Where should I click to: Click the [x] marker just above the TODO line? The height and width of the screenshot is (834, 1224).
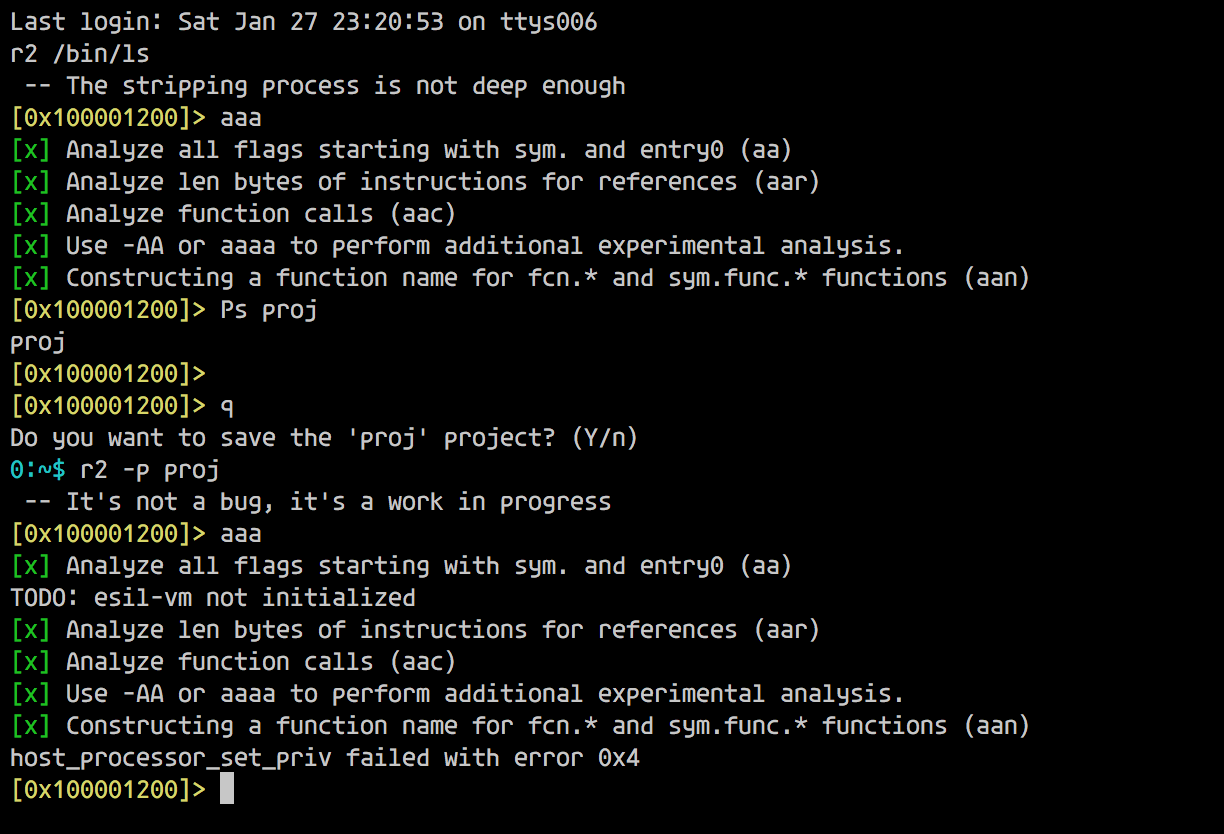[30, 566]
